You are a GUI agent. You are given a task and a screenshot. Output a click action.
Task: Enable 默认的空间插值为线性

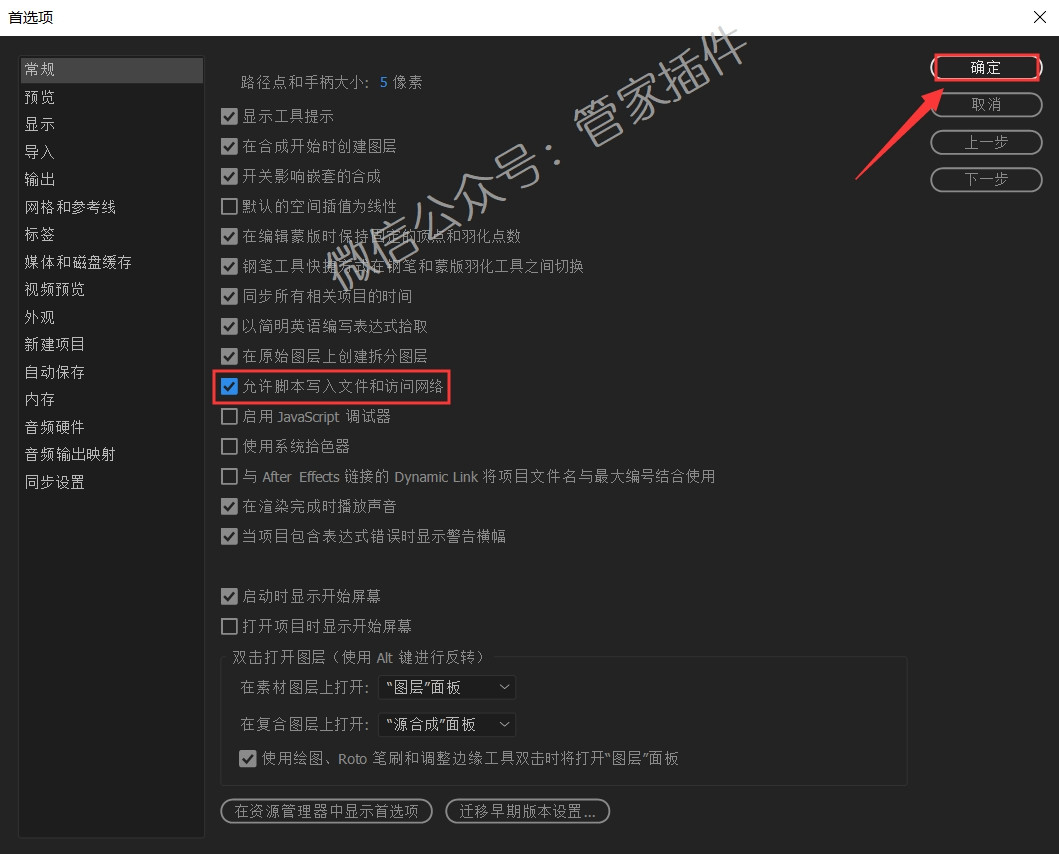coord(229,206)
